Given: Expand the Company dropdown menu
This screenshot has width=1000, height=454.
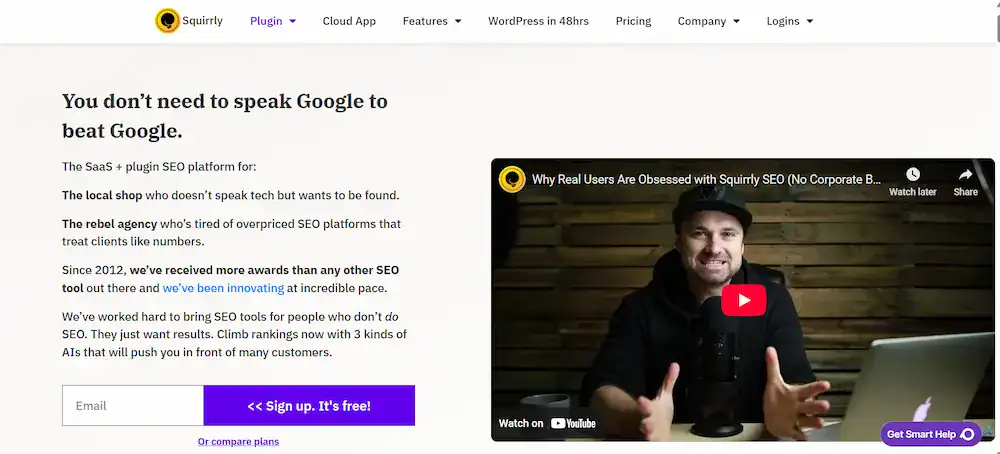Looking at the screenshot, I should coord(708,21).
